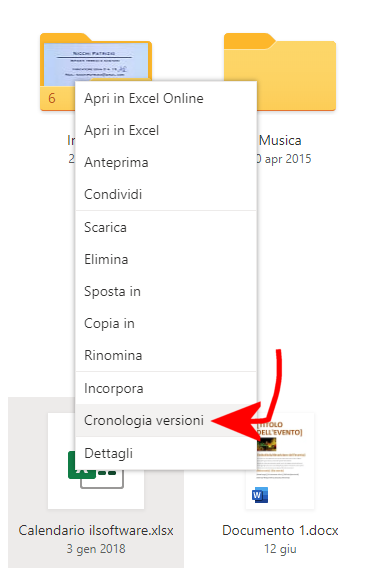The height and width of the screenshot is (583, 379).
Task: Open 'Anteprima' from the context menu
Action: [x=166, y=162]
